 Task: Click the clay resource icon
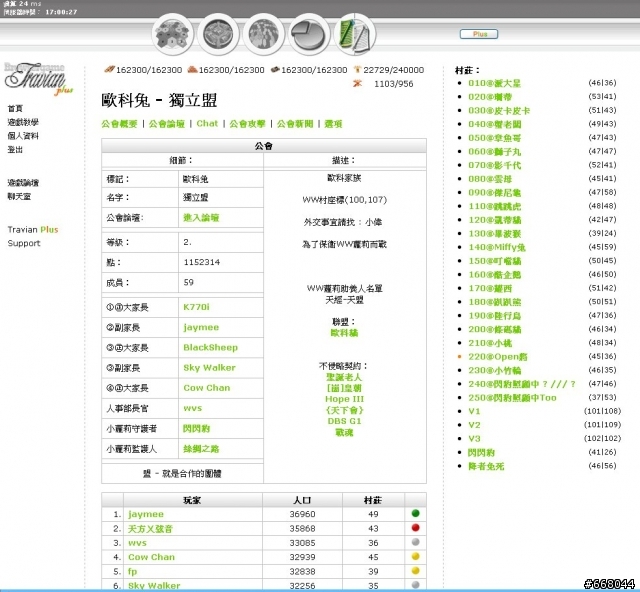point(192,69)
